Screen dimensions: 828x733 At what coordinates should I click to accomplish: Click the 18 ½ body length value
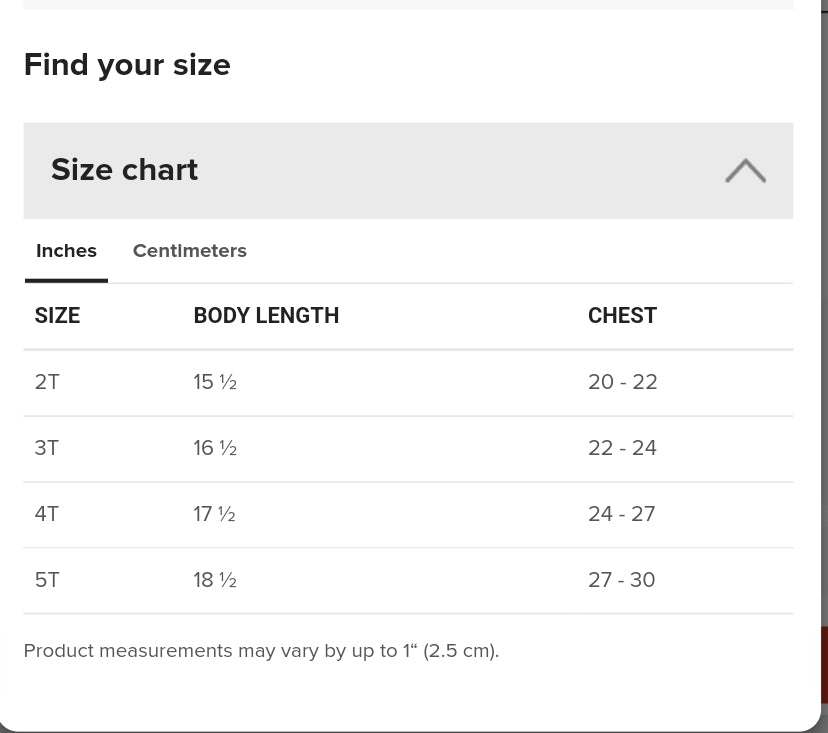tap(215, 580)
